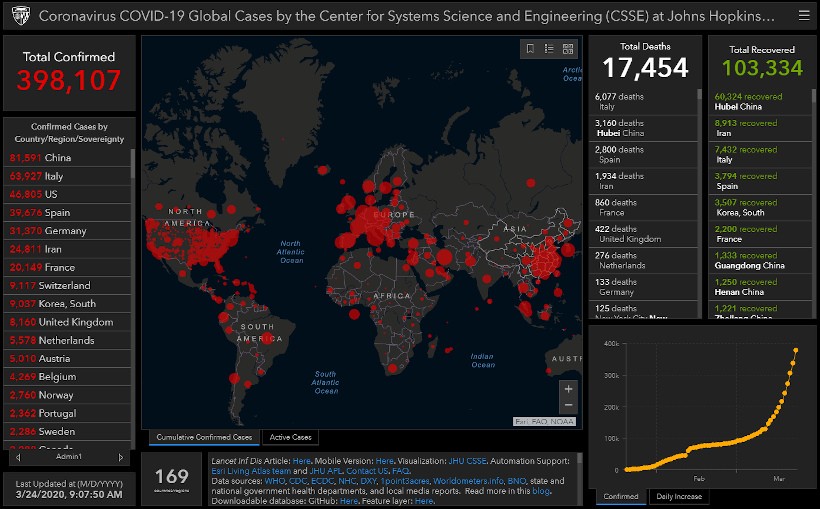Click the 8,913 recovered Iran entry
The height and width of the screenshot is (509, 820).
(760, 128)
